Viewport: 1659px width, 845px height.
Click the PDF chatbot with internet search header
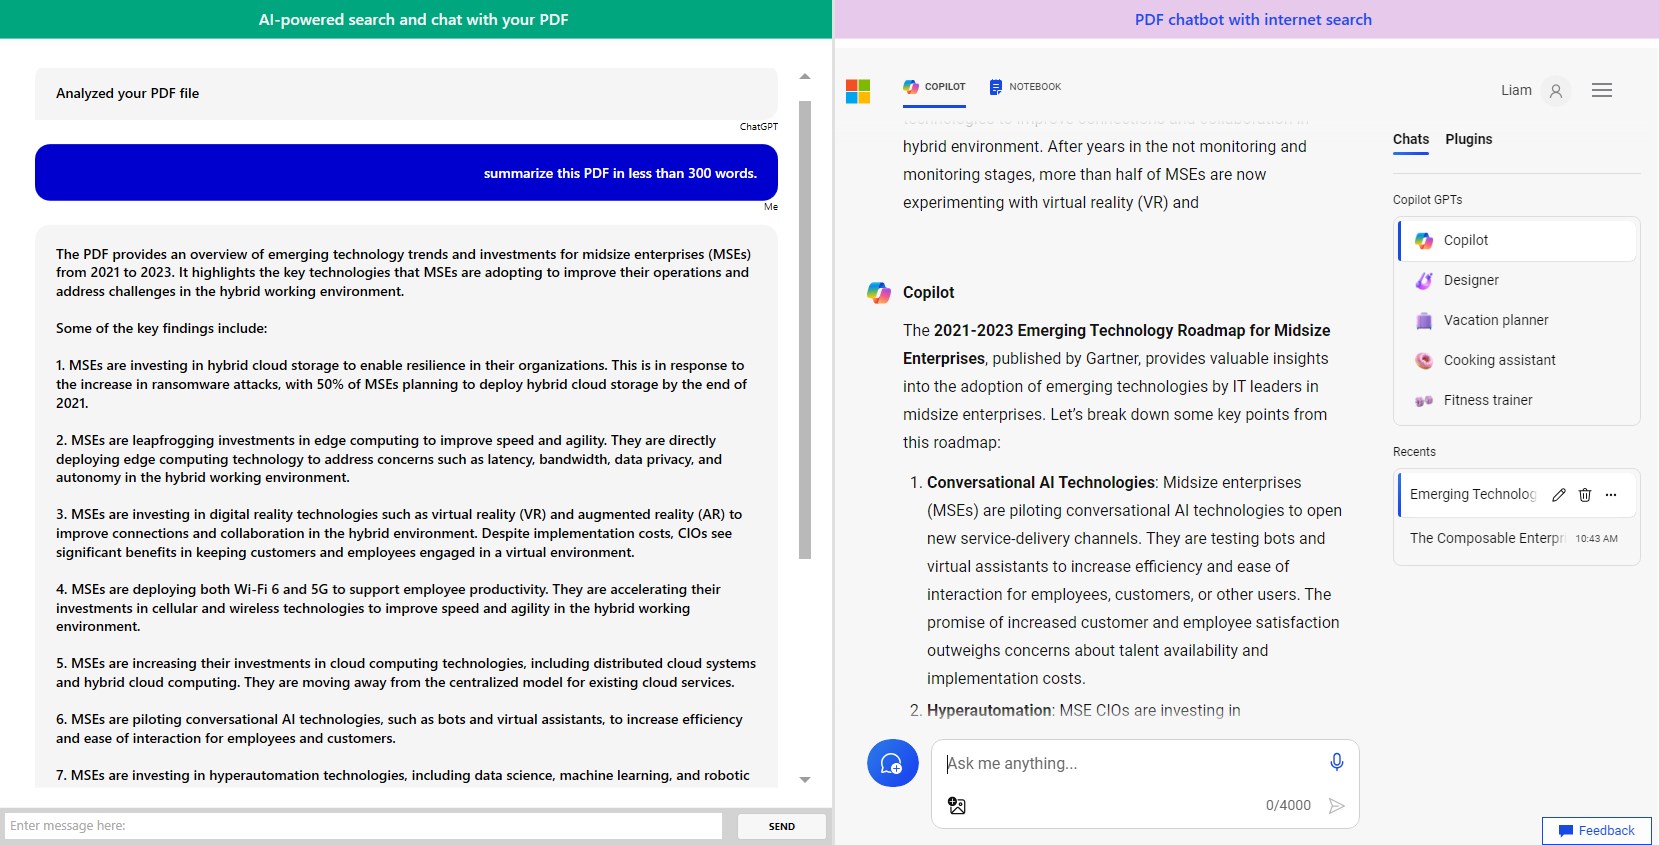click(x=1252, y=19)
